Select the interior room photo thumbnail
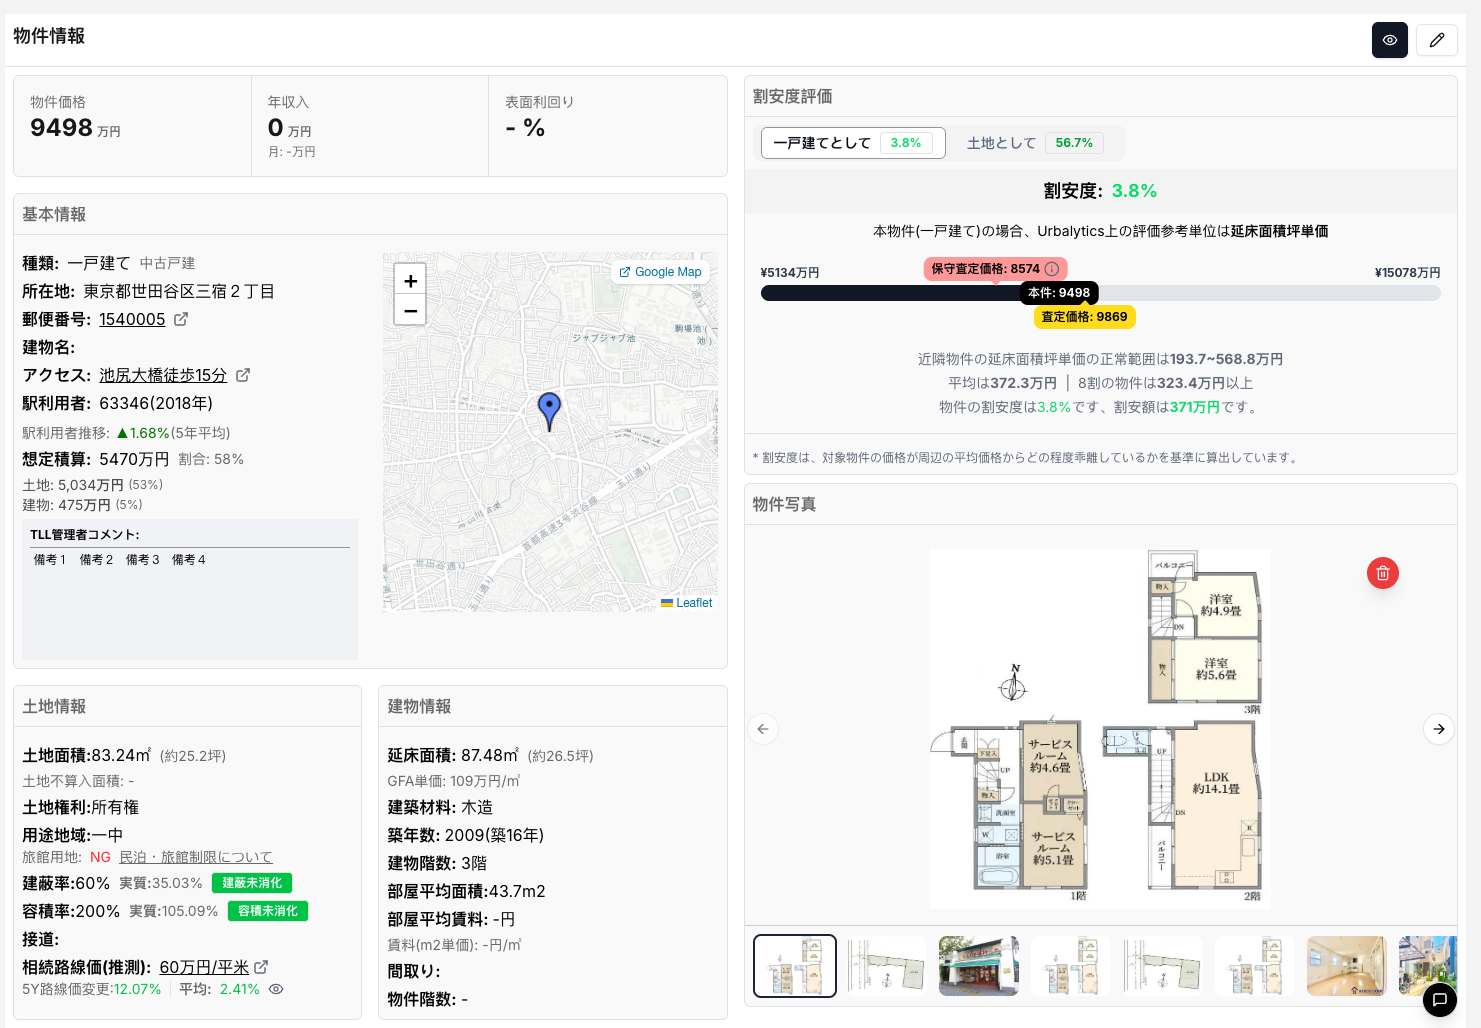This screenshot has height=1028, width=1481. click(1347, 966)
